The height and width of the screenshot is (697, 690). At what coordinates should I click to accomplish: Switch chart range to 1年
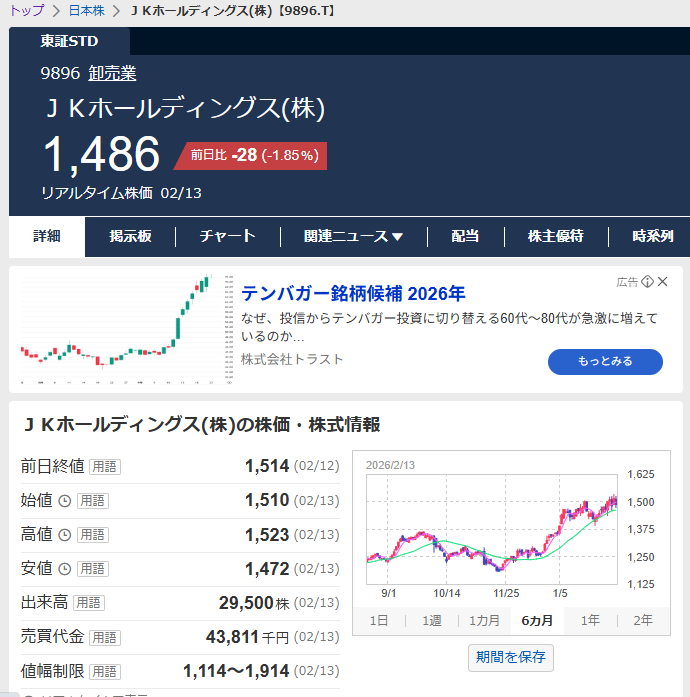click(x=590, y=620)
